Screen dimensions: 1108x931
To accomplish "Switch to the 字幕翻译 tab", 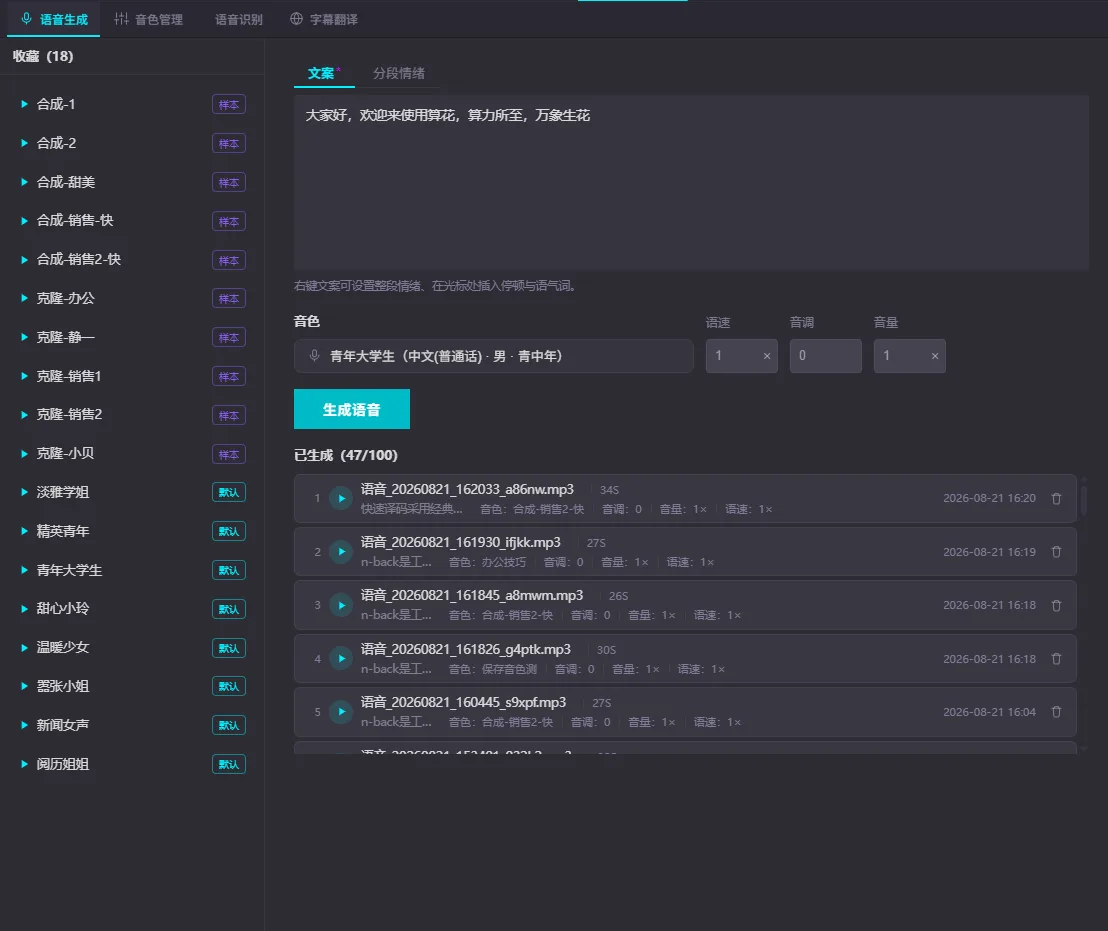I will (x=324, y=19).
